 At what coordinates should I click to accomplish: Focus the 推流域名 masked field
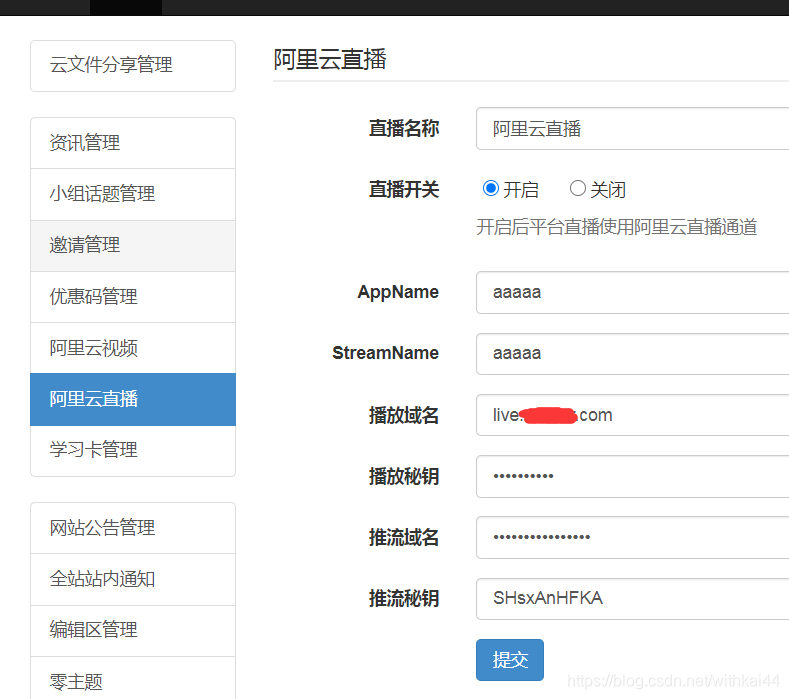pyautogui.click(x=633, y=537)
